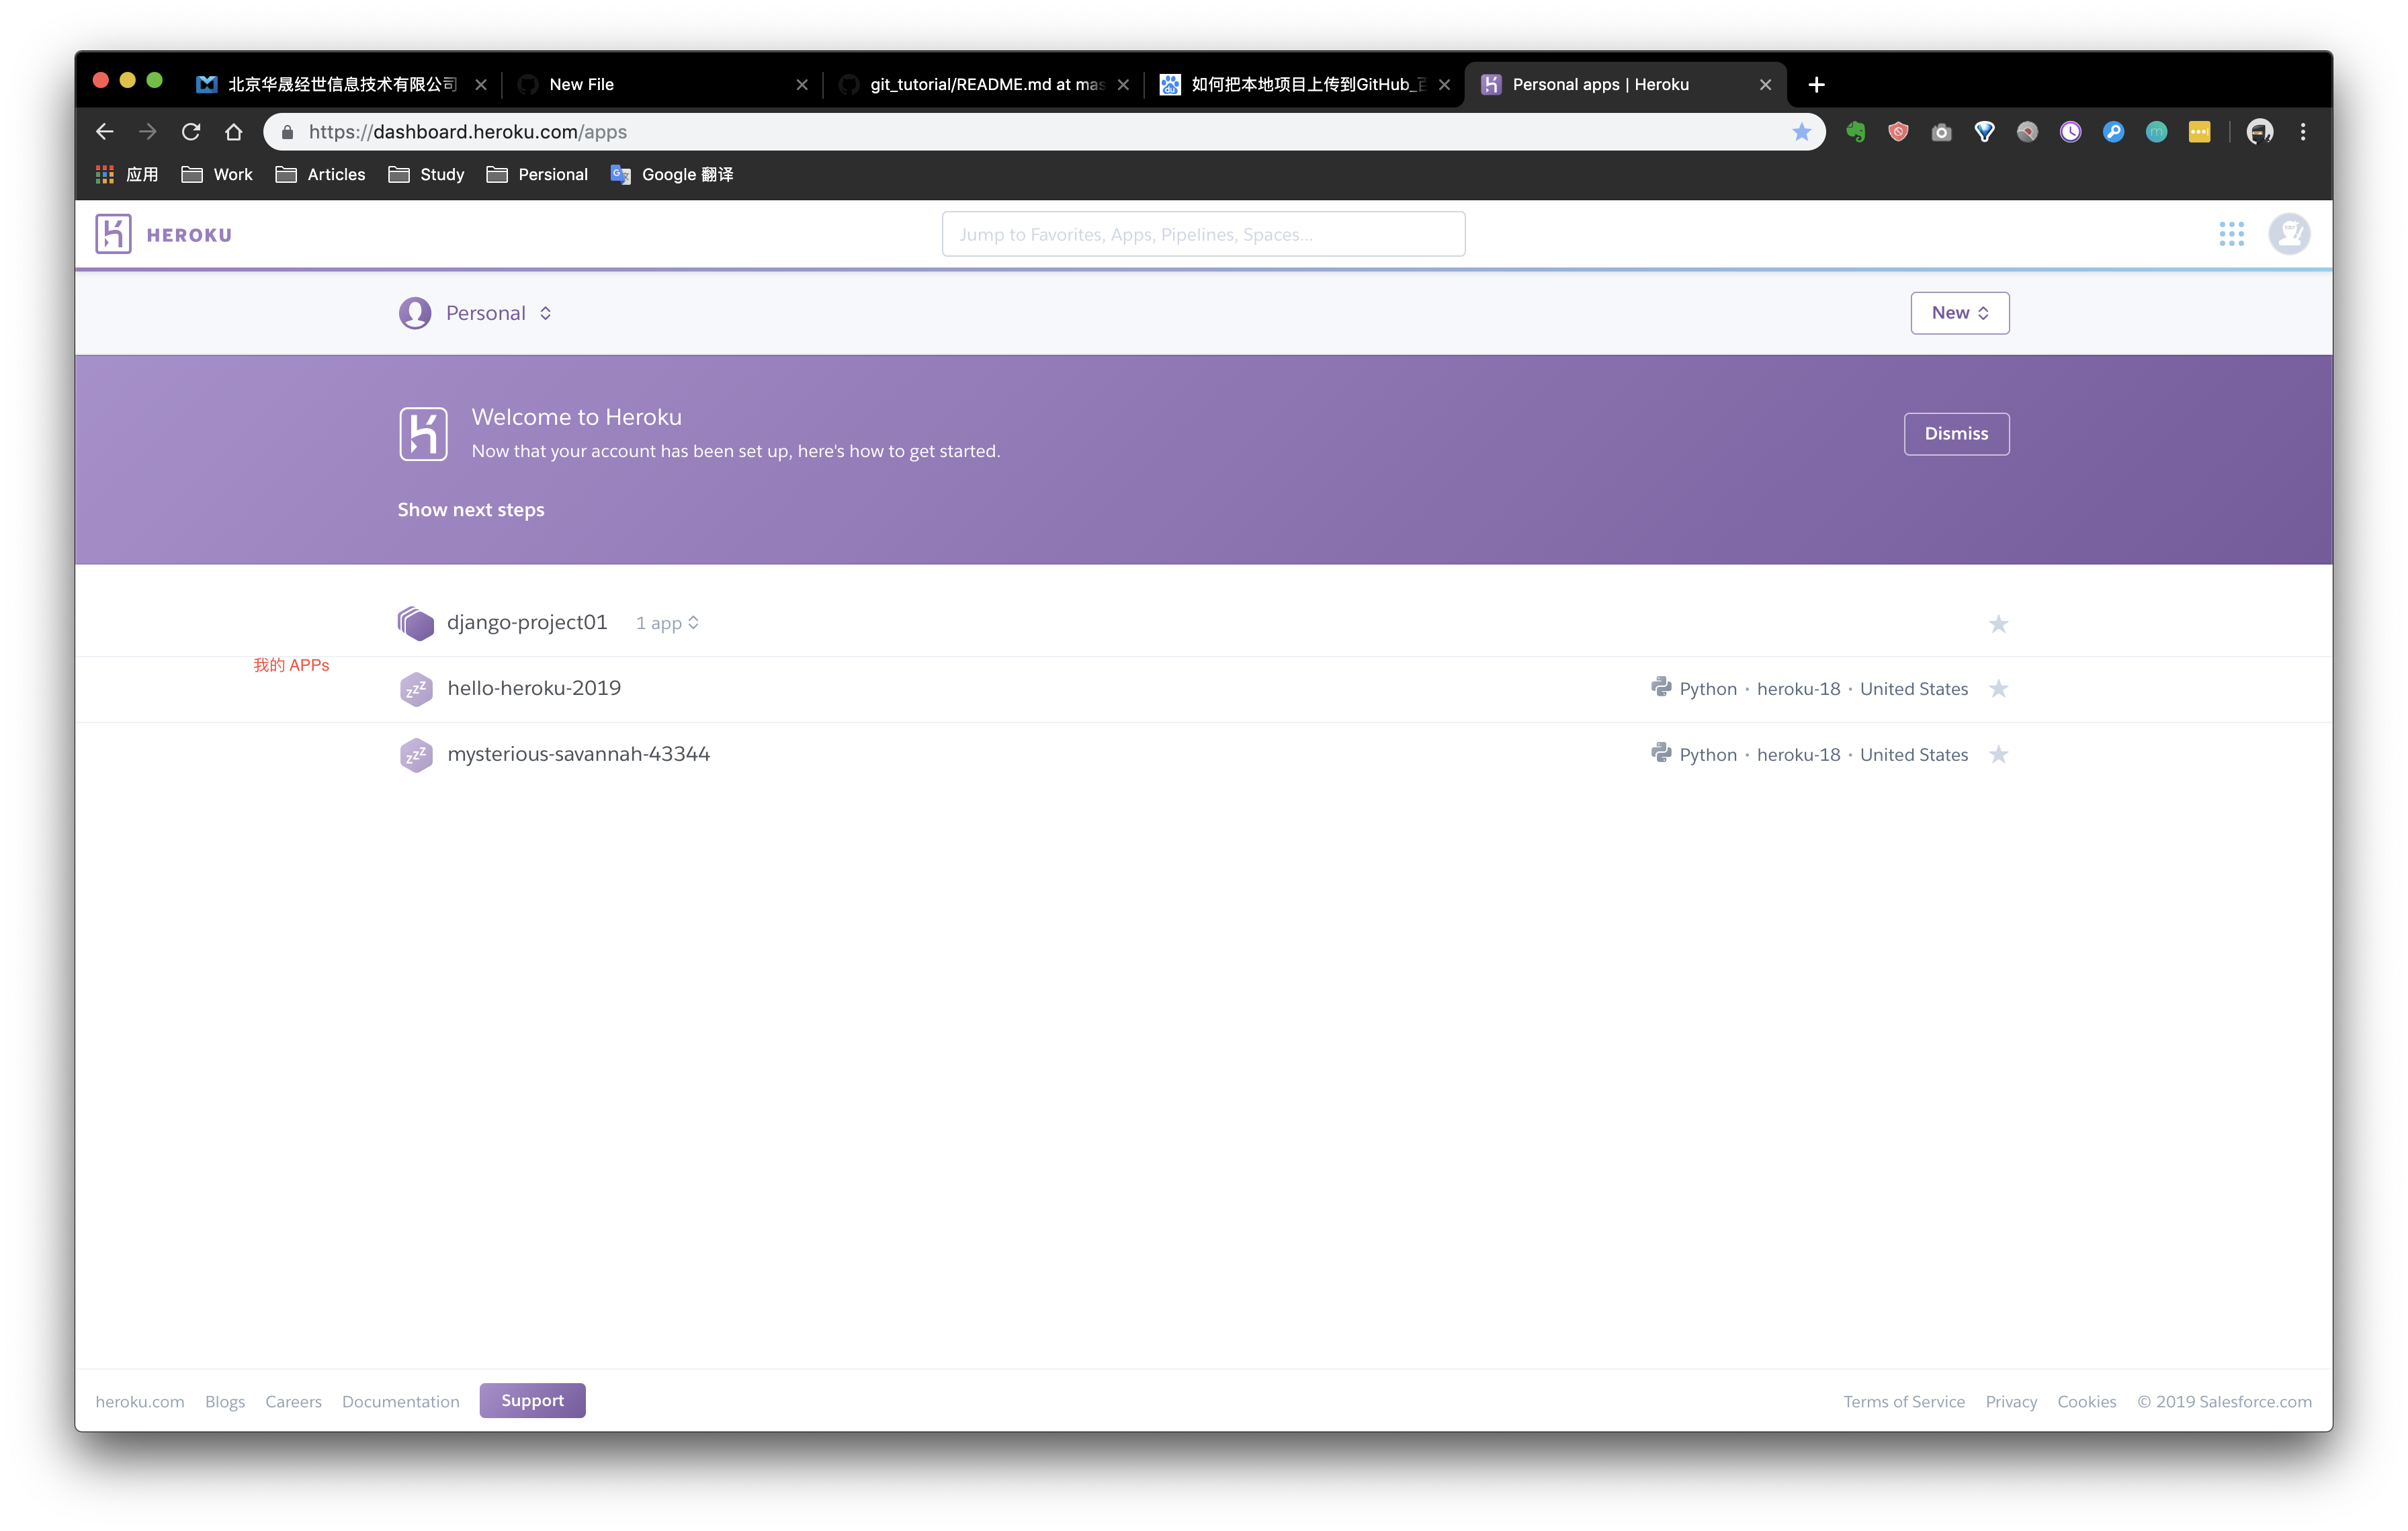Click the Evernote browser extension icon

[1856, 132]
